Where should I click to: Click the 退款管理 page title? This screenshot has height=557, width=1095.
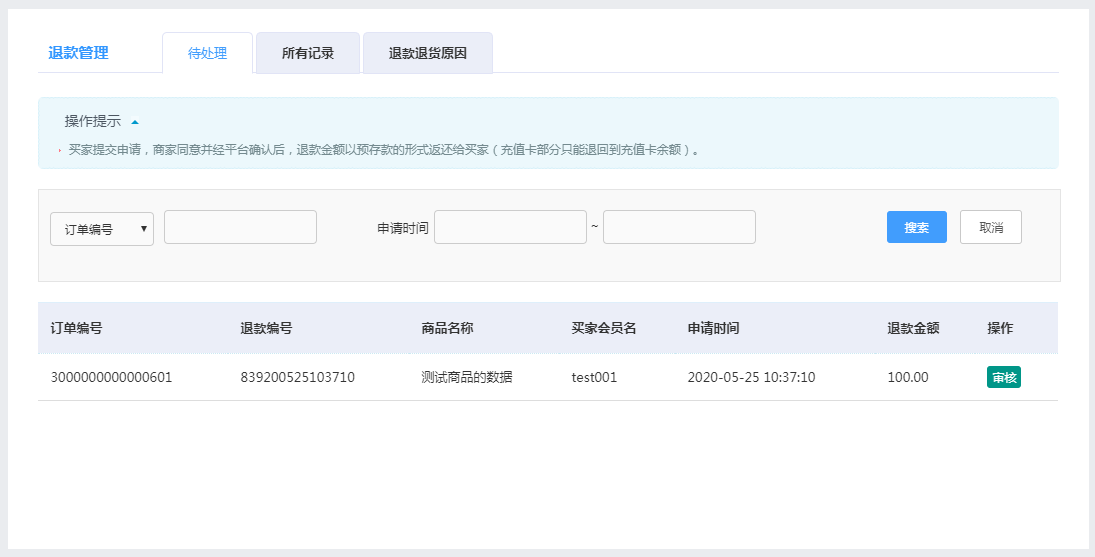tap(78, 53)
